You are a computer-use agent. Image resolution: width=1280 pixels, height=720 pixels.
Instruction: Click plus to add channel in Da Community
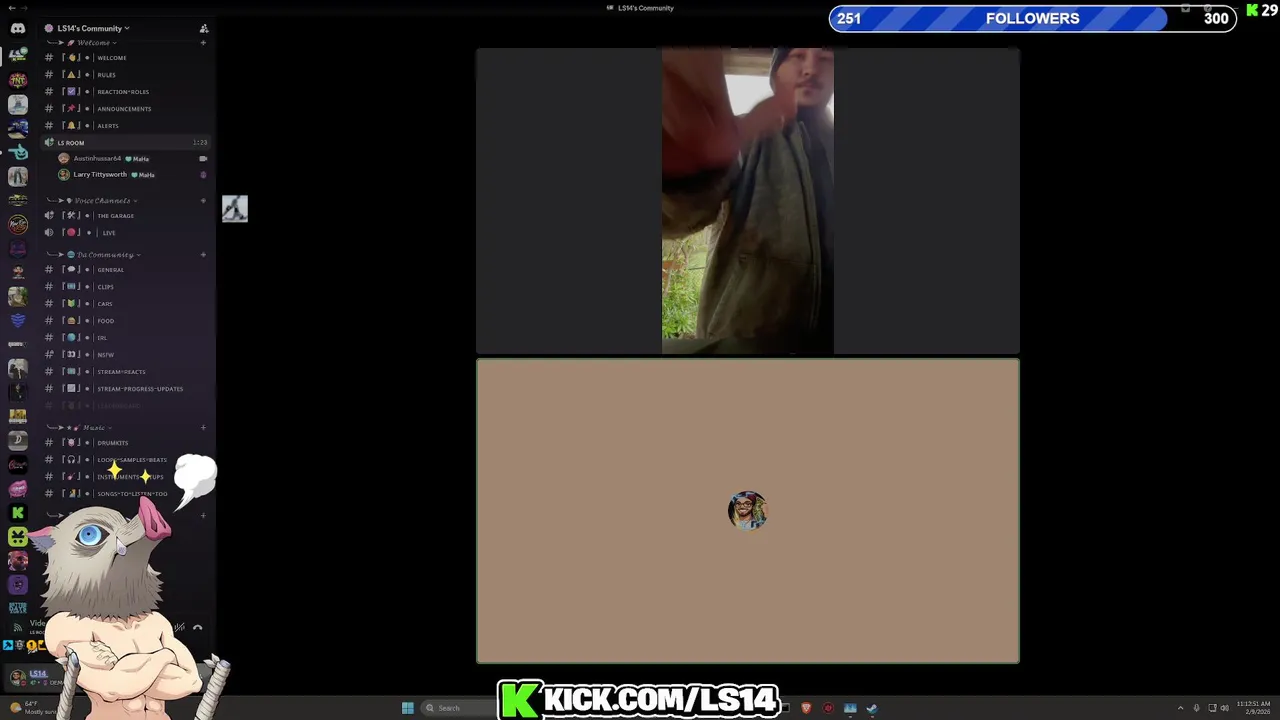(203, 255)
